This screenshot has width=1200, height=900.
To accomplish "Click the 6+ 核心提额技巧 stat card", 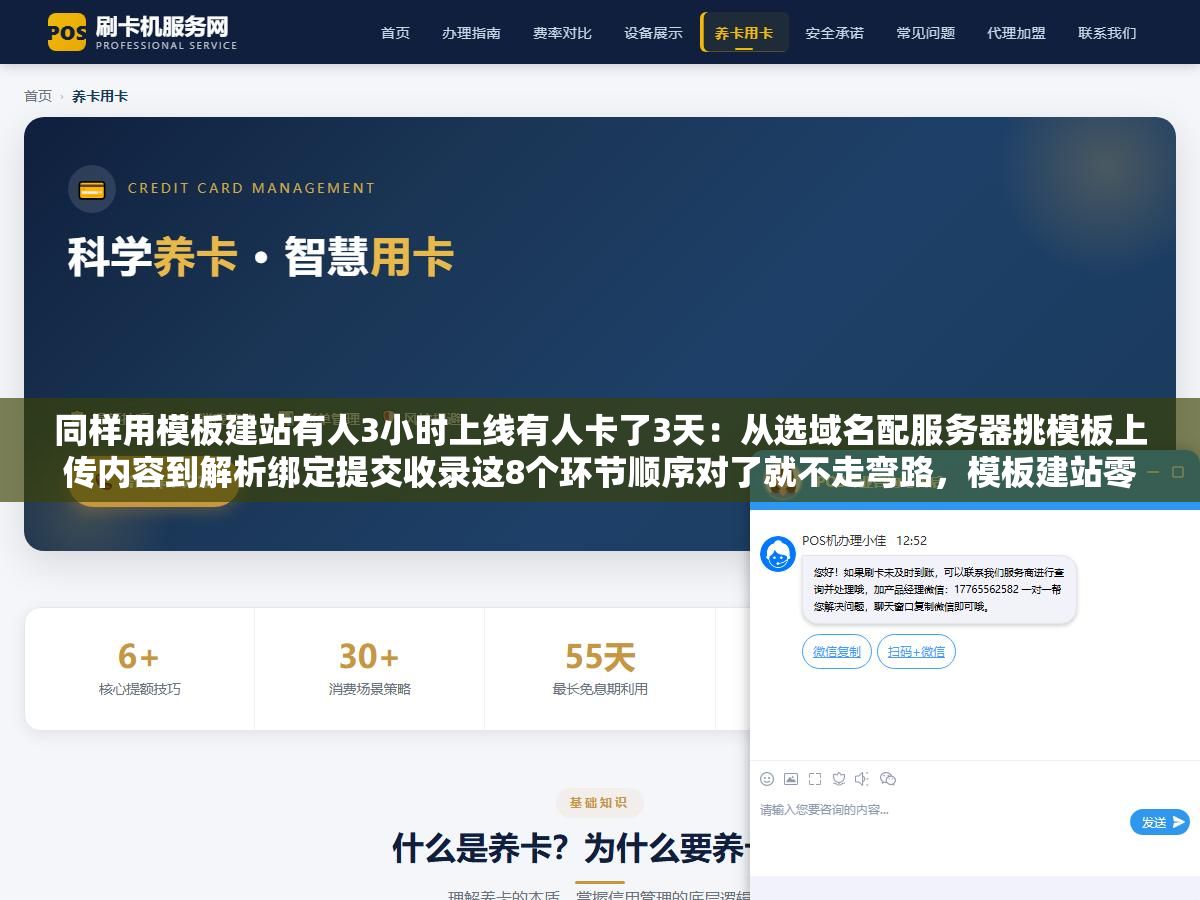I will [x=140, y=669].
